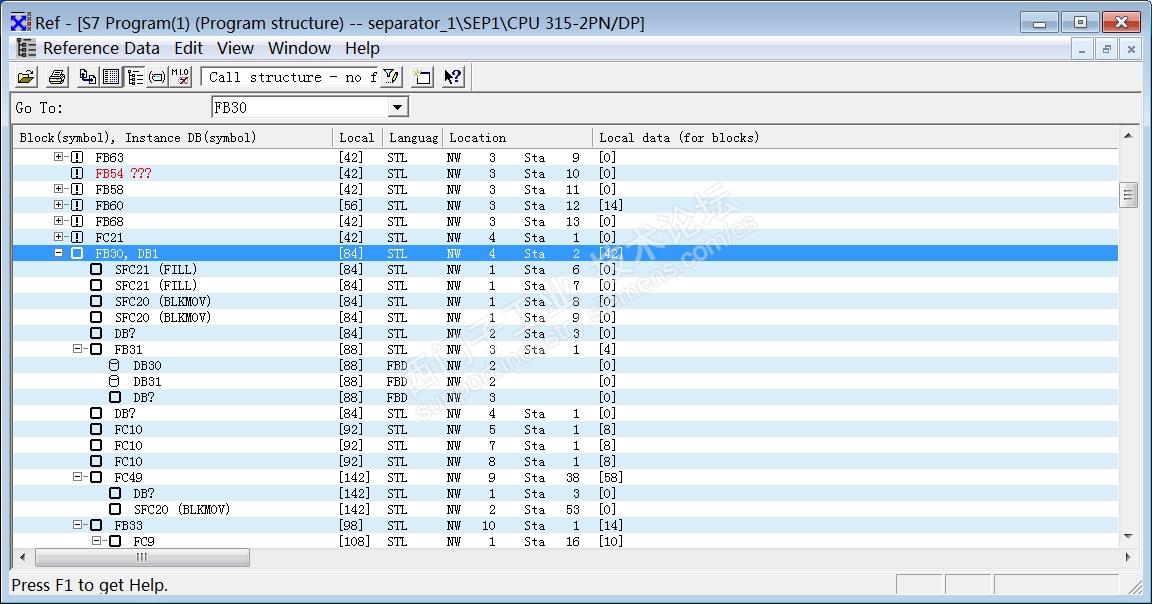Click the vertical scrollbar up arrow
Screen dimensions: 1152x604
1128,136
